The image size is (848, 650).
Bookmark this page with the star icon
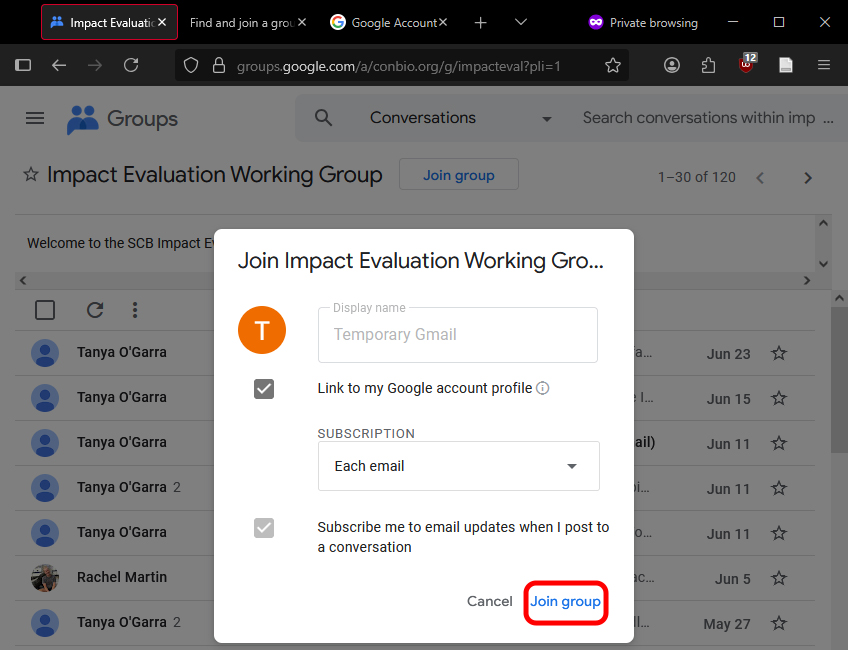[x=613, y=65]
